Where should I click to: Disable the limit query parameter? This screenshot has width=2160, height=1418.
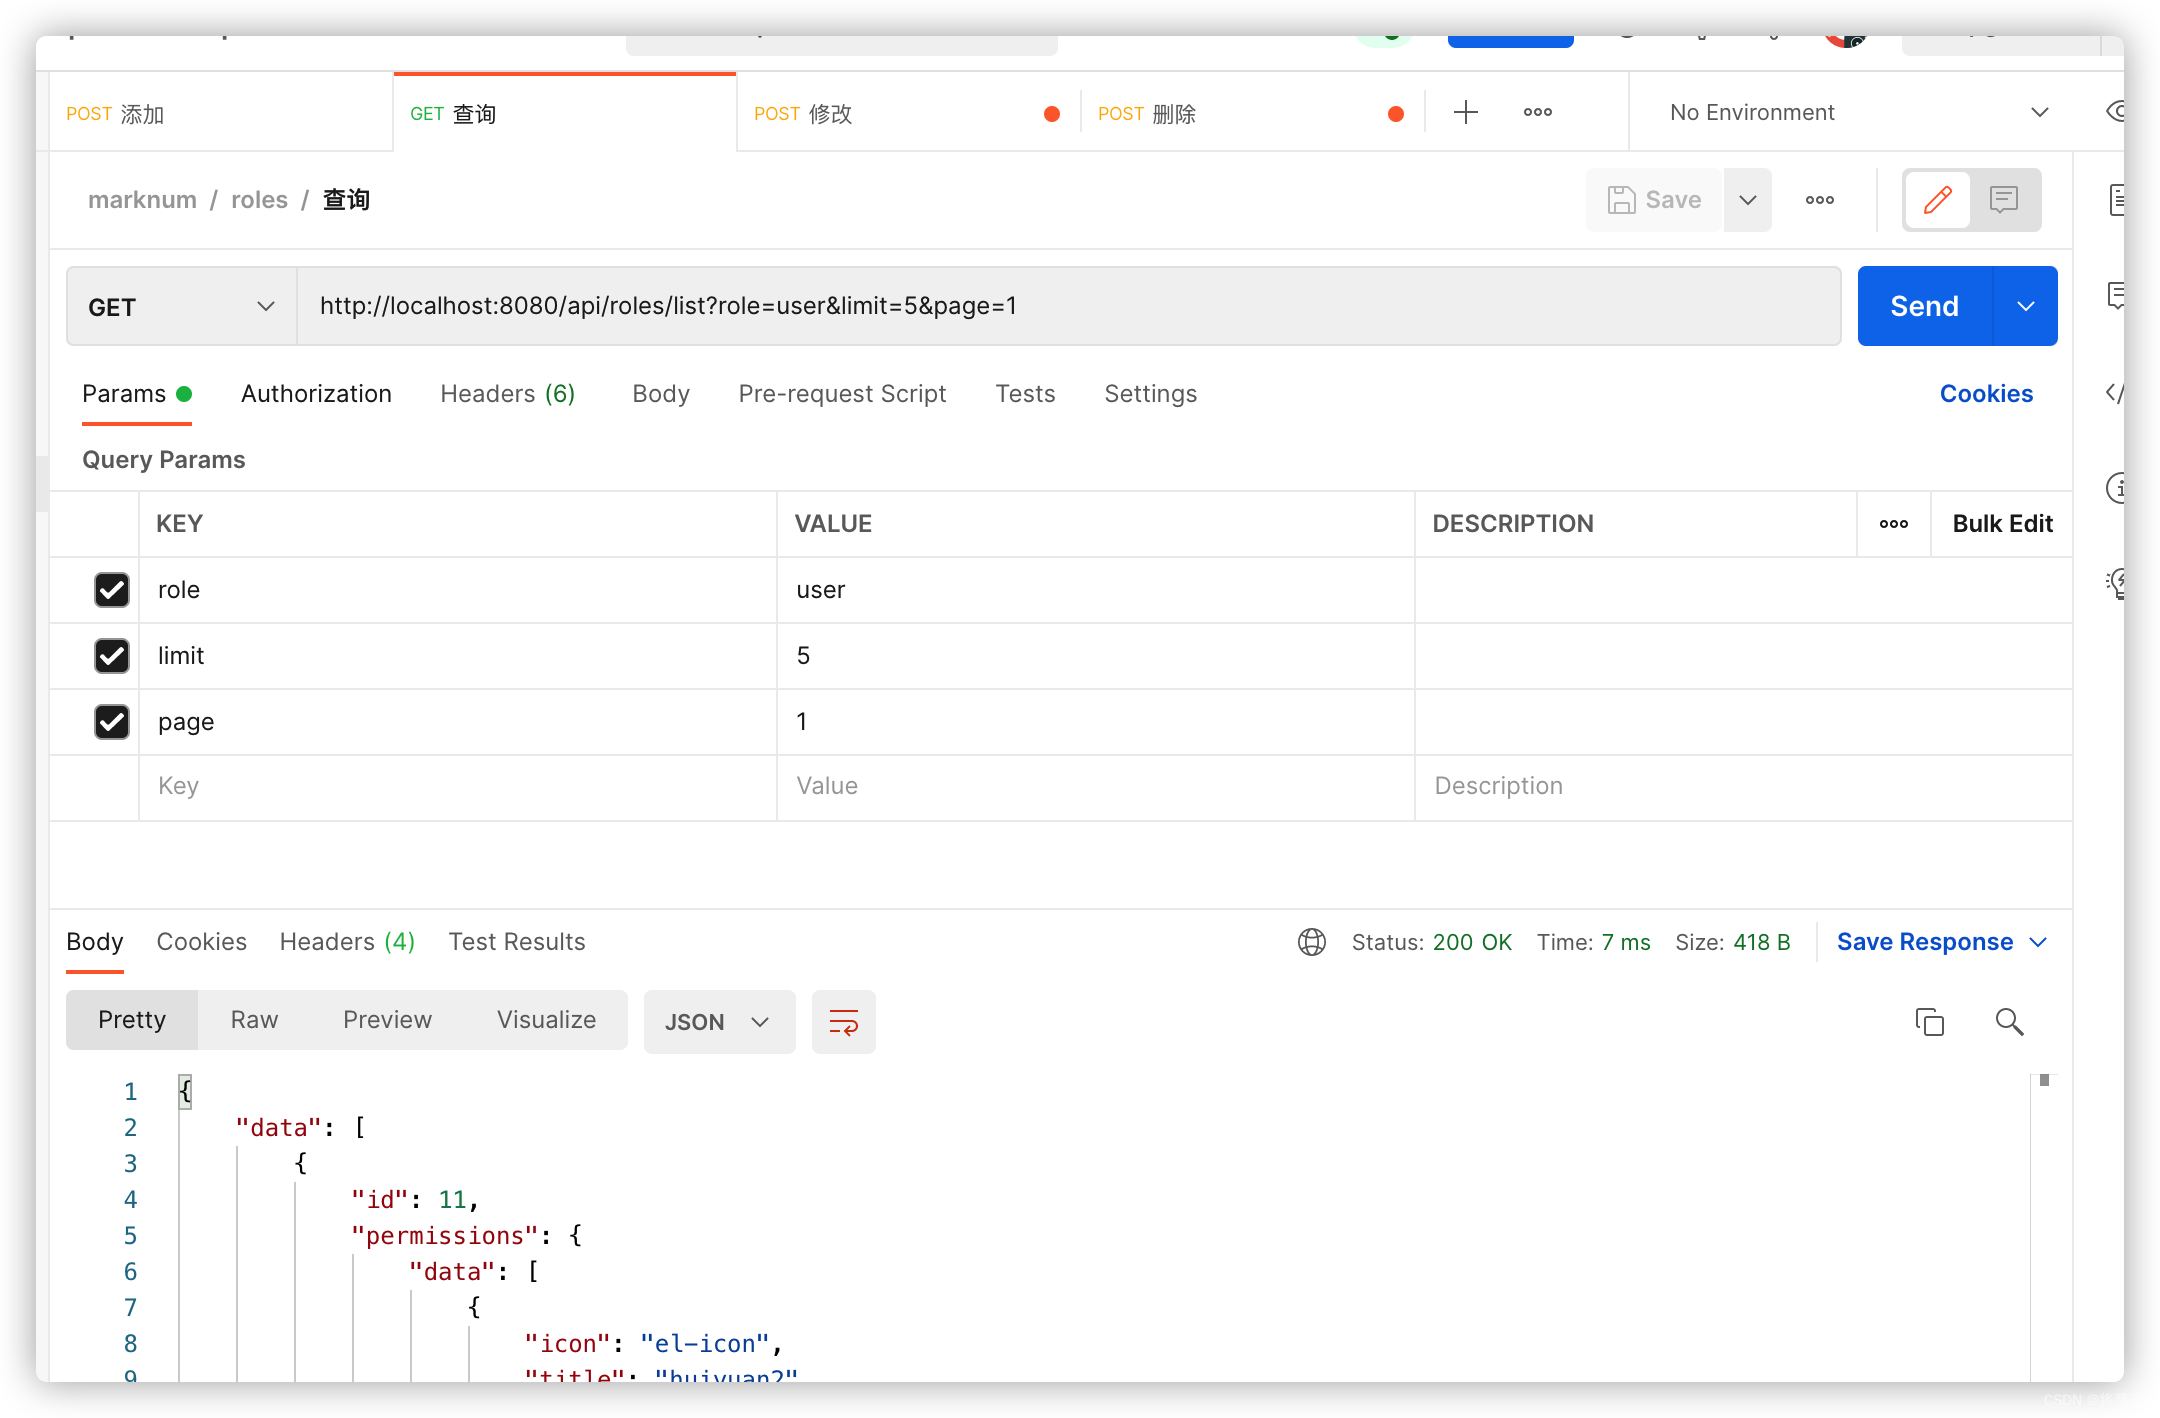111,656
